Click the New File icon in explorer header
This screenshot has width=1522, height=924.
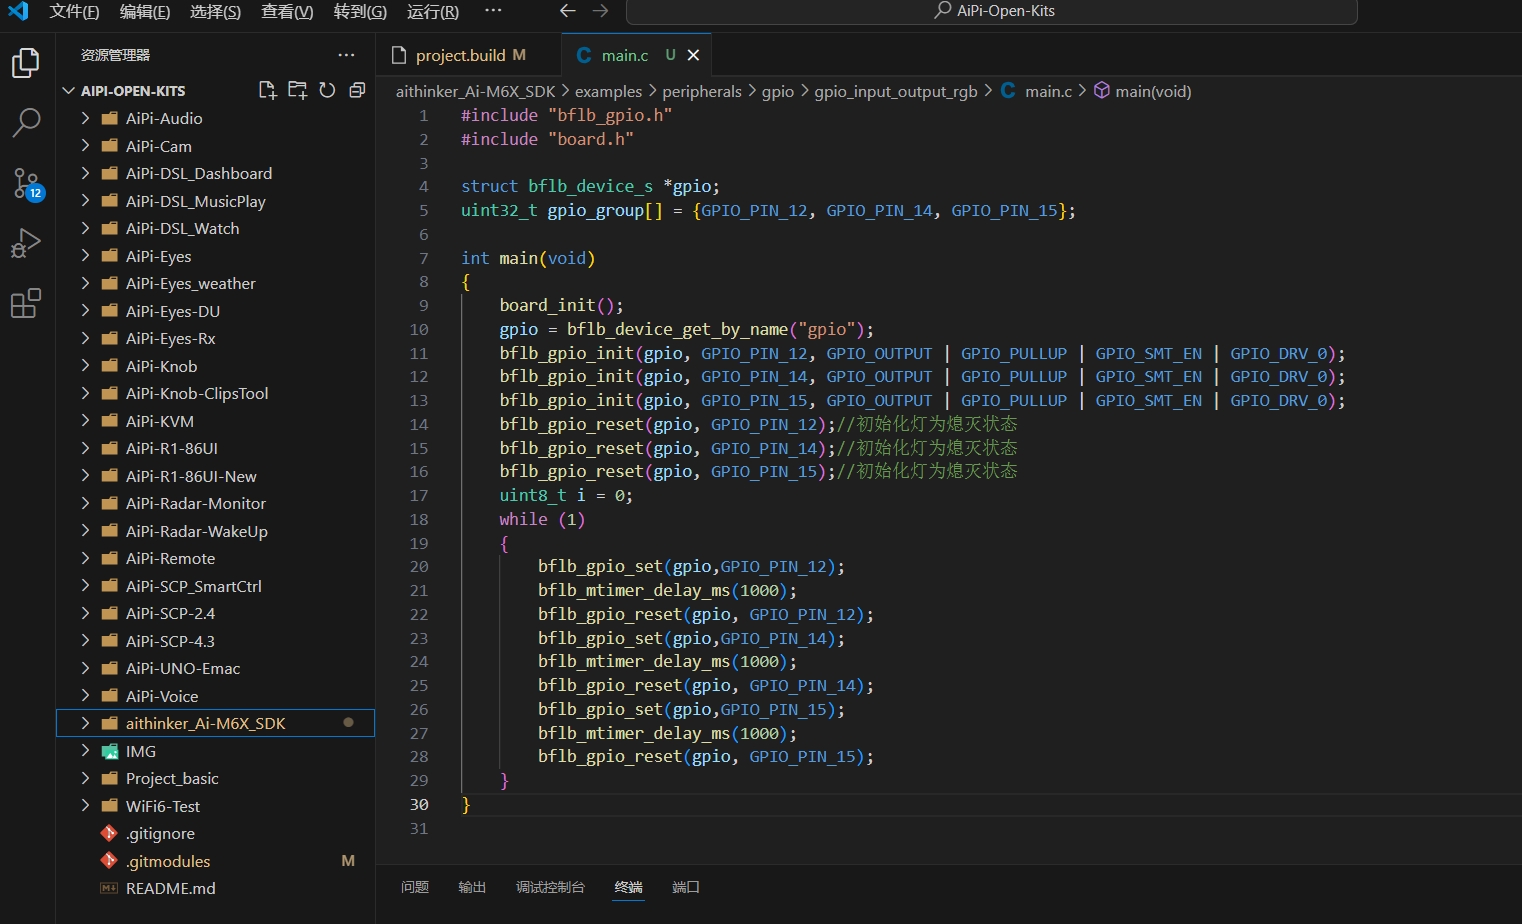(267, 90)
